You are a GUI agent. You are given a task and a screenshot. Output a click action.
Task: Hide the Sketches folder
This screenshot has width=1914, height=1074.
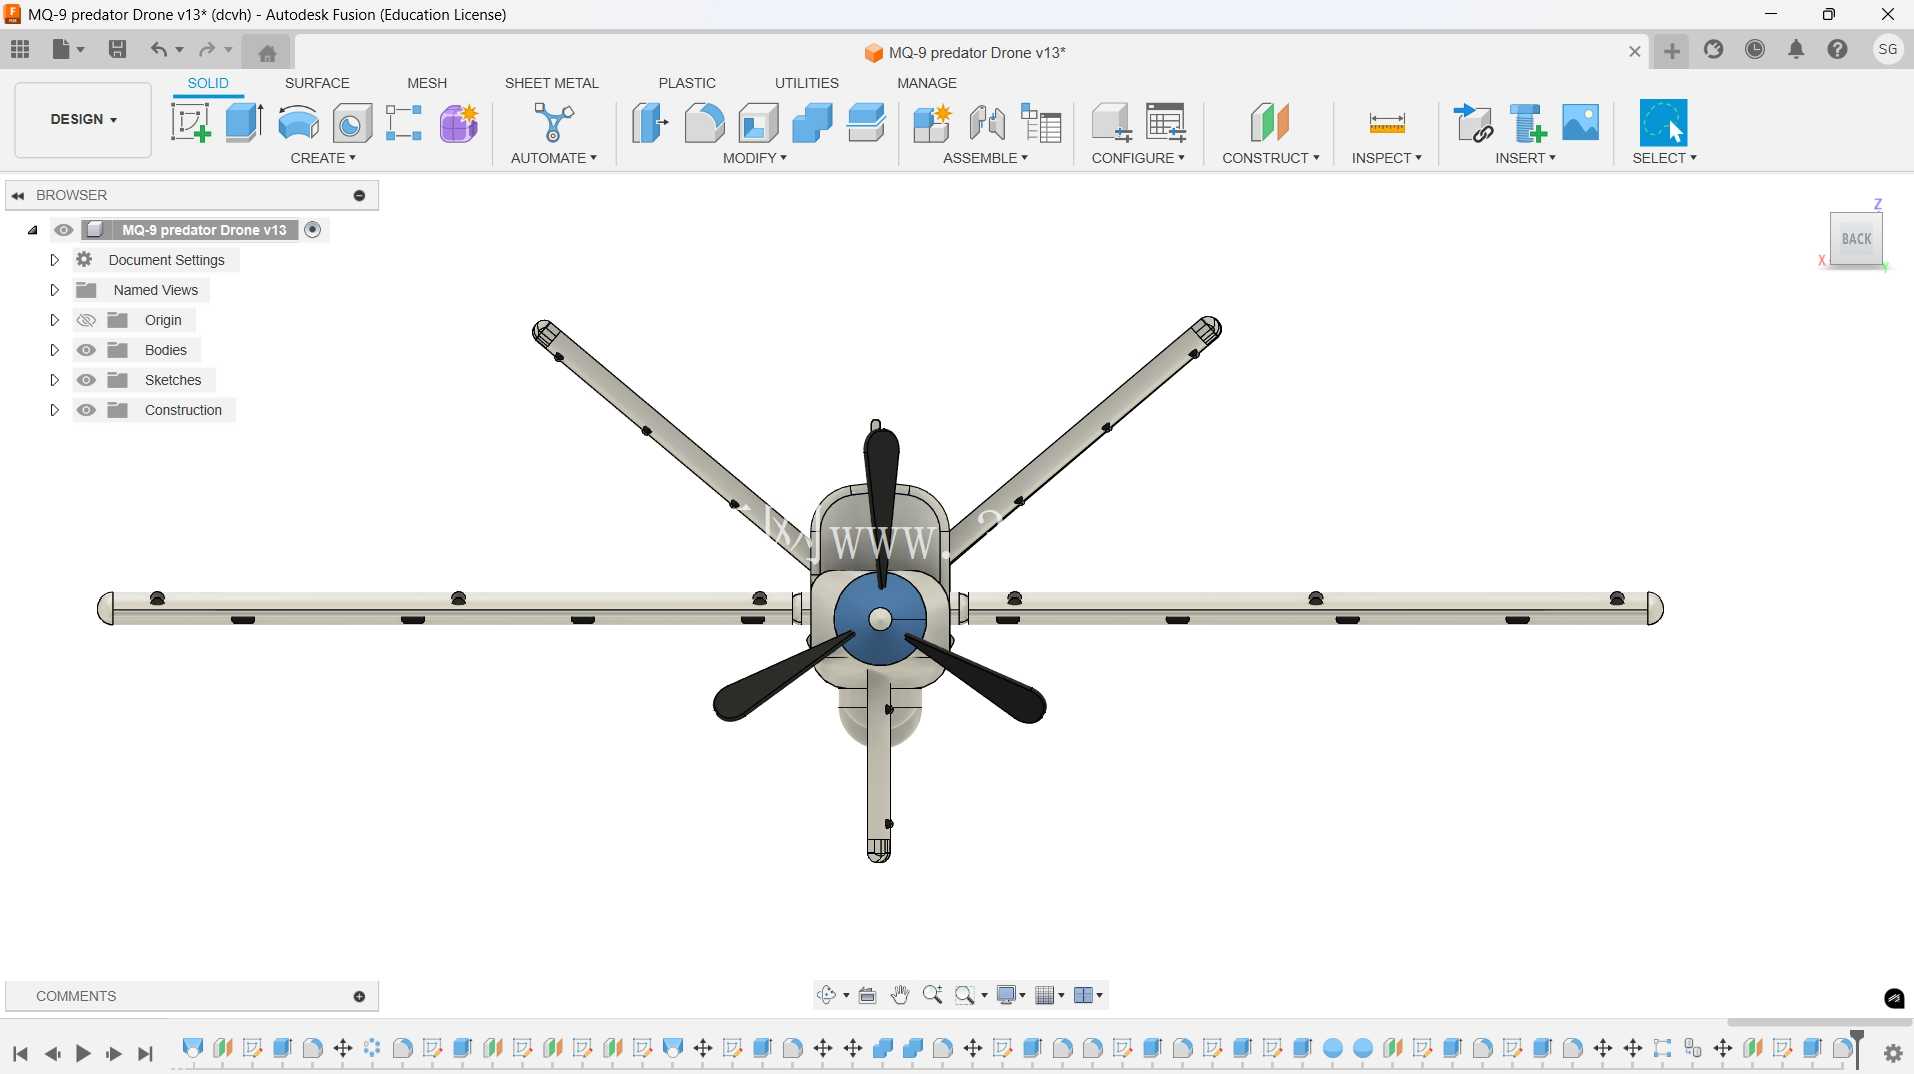87,380
